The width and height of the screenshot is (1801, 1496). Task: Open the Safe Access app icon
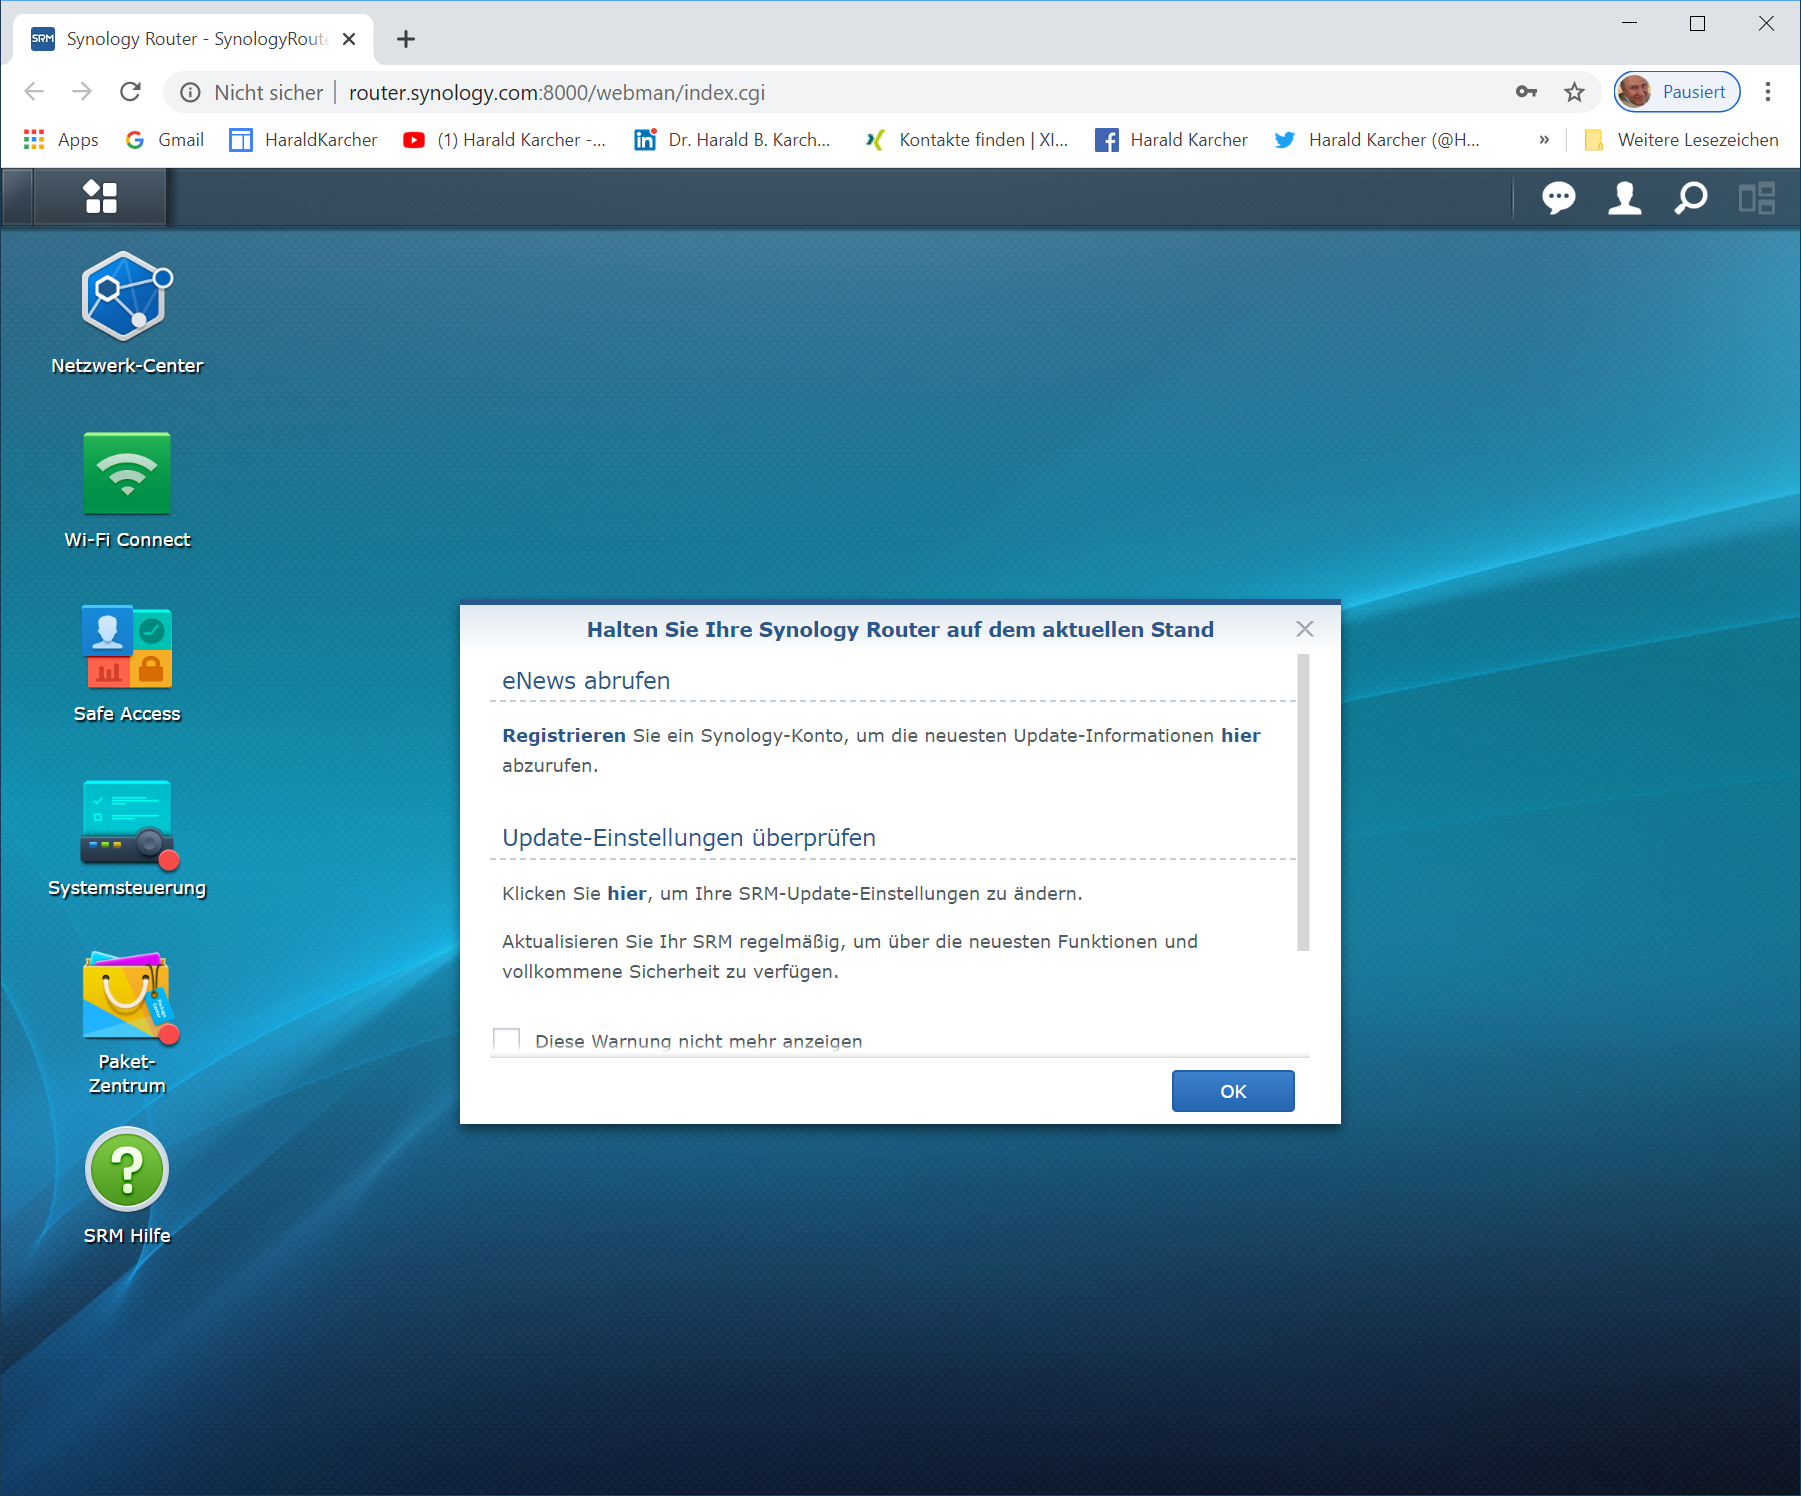tap(127, 647)
